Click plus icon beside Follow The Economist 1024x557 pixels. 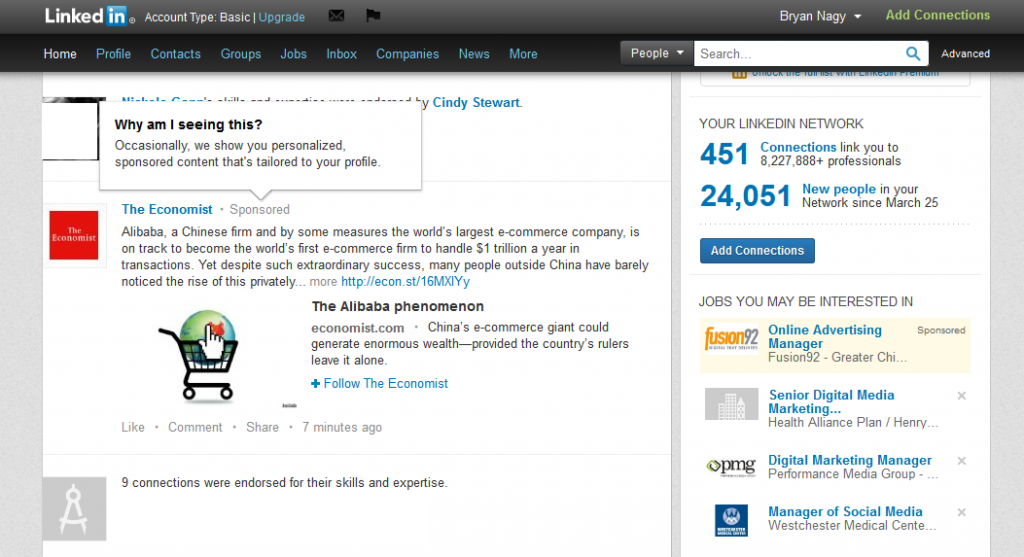[315, 384]
